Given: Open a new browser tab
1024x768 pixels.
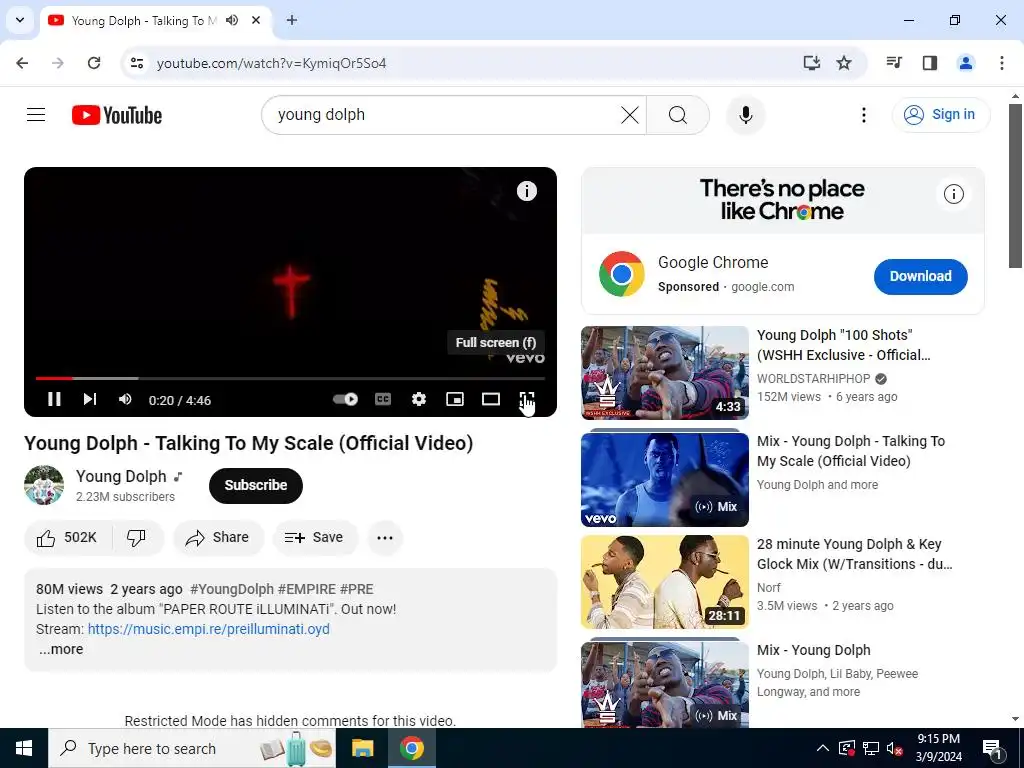Looking at the screenshot, I should click(292, 20).
